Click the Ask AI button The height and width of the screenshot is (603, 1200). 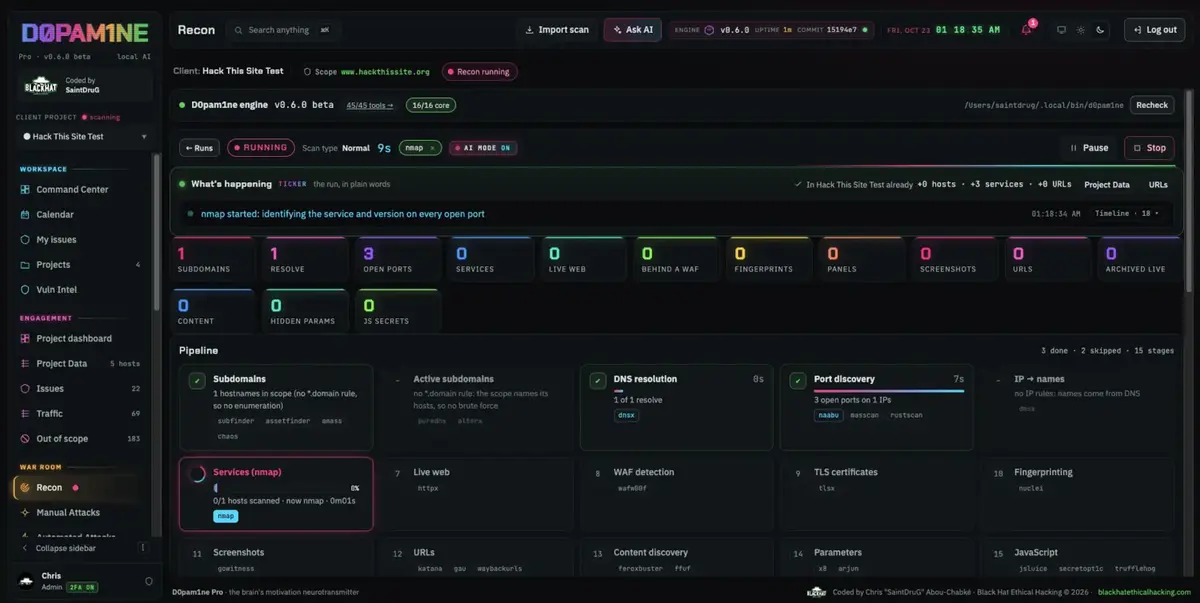pos(632,30)
